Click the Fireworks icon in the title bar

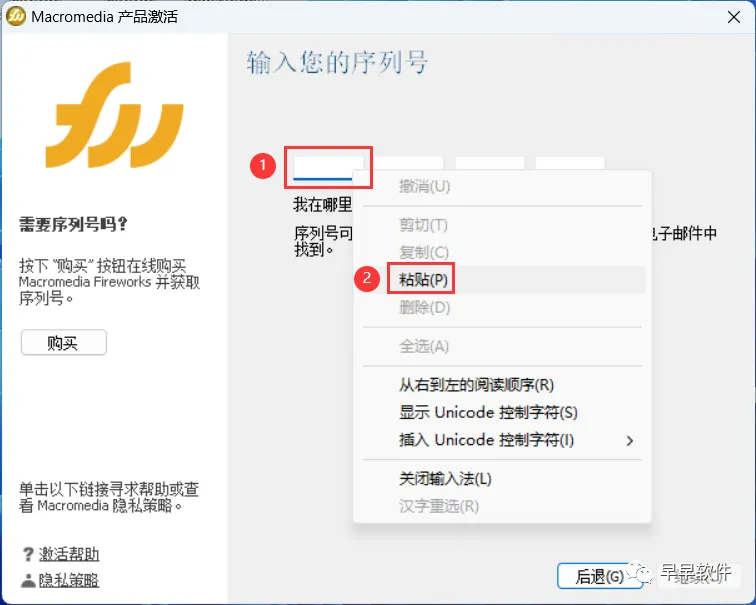tap(16, 16)
